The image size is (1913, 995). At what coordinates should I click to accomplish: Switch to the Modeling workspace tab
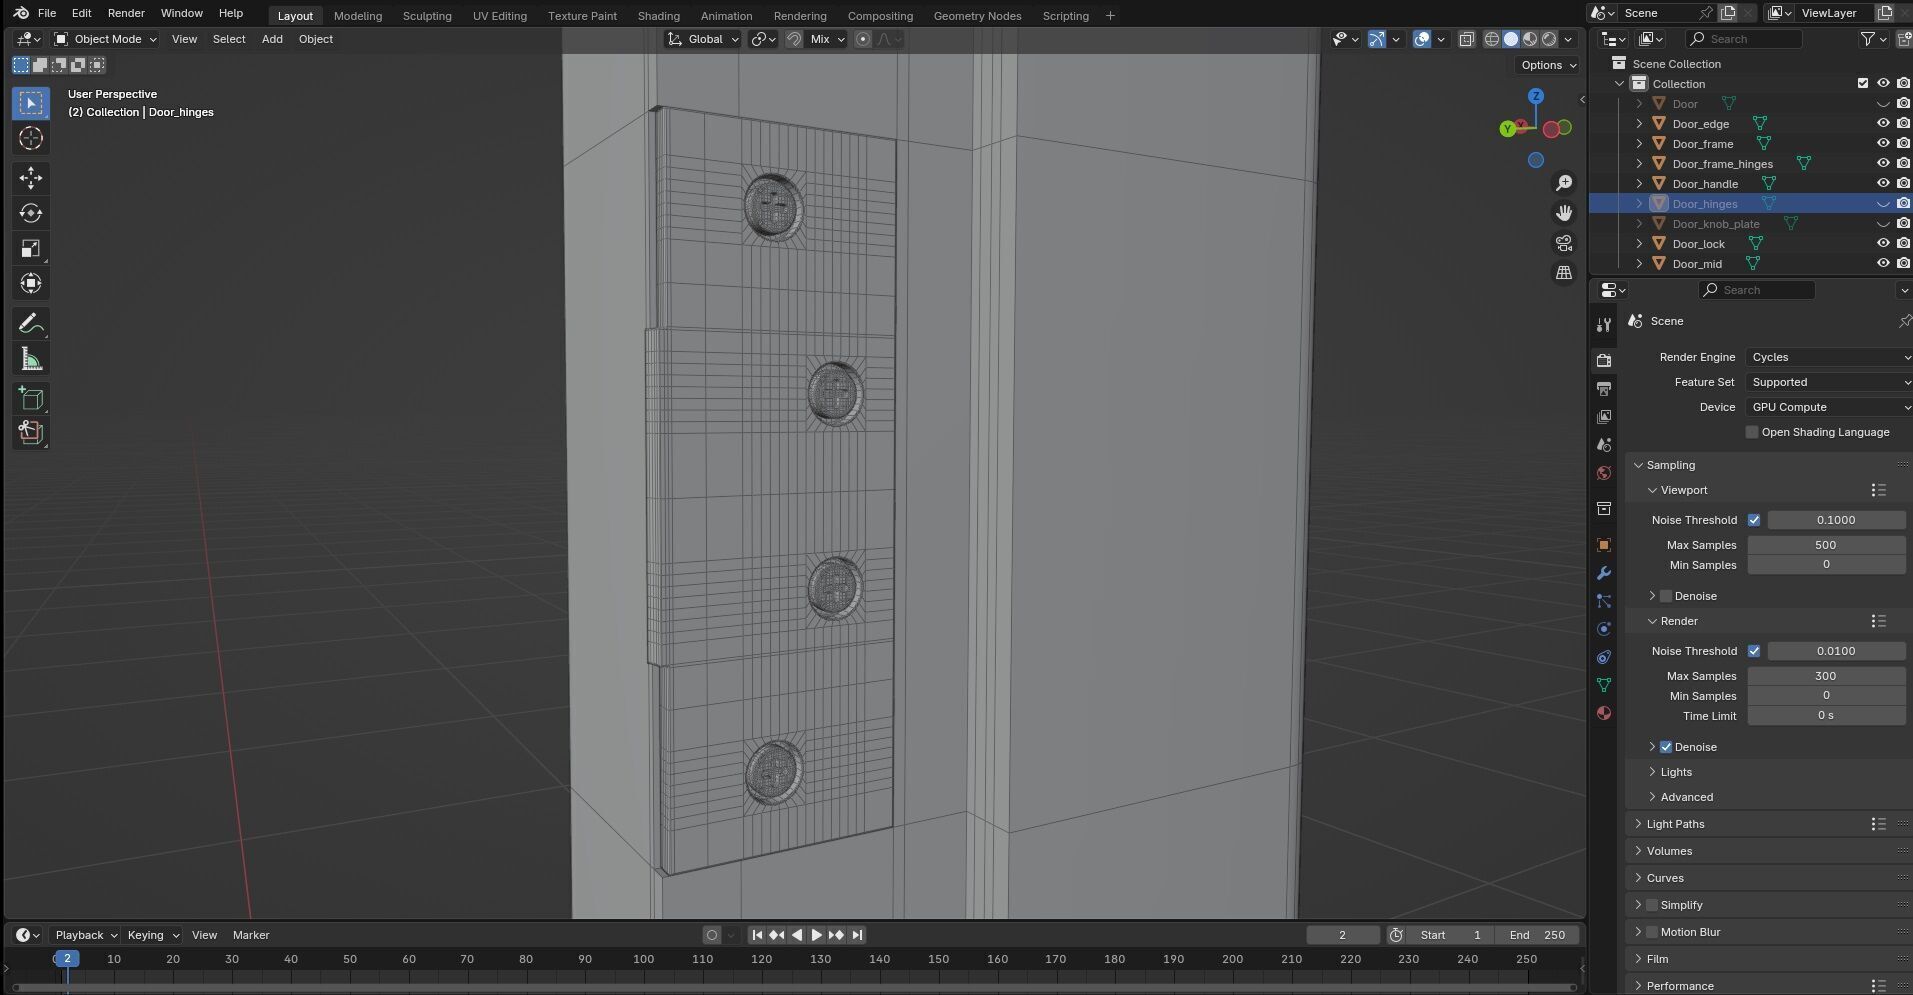358,16
